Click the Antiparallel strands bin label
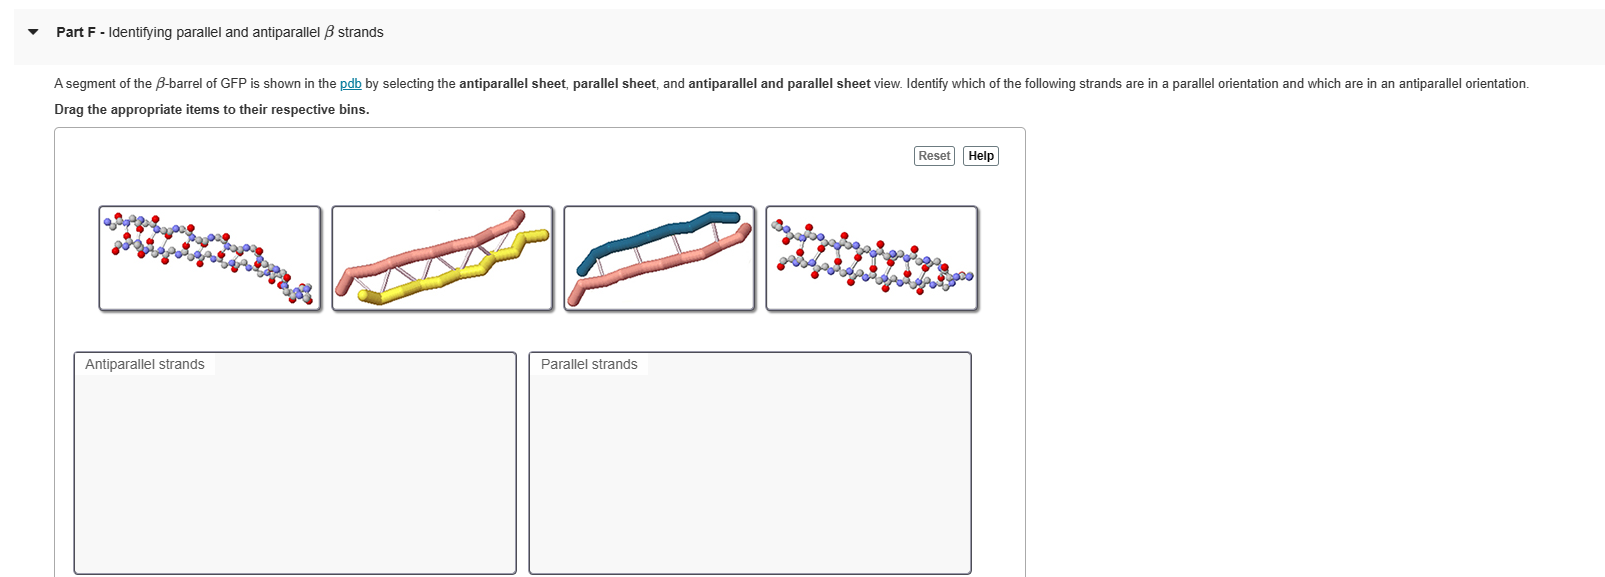This screenshot has width=1605, height=577. pyautogui.click(x=144, y=364)
